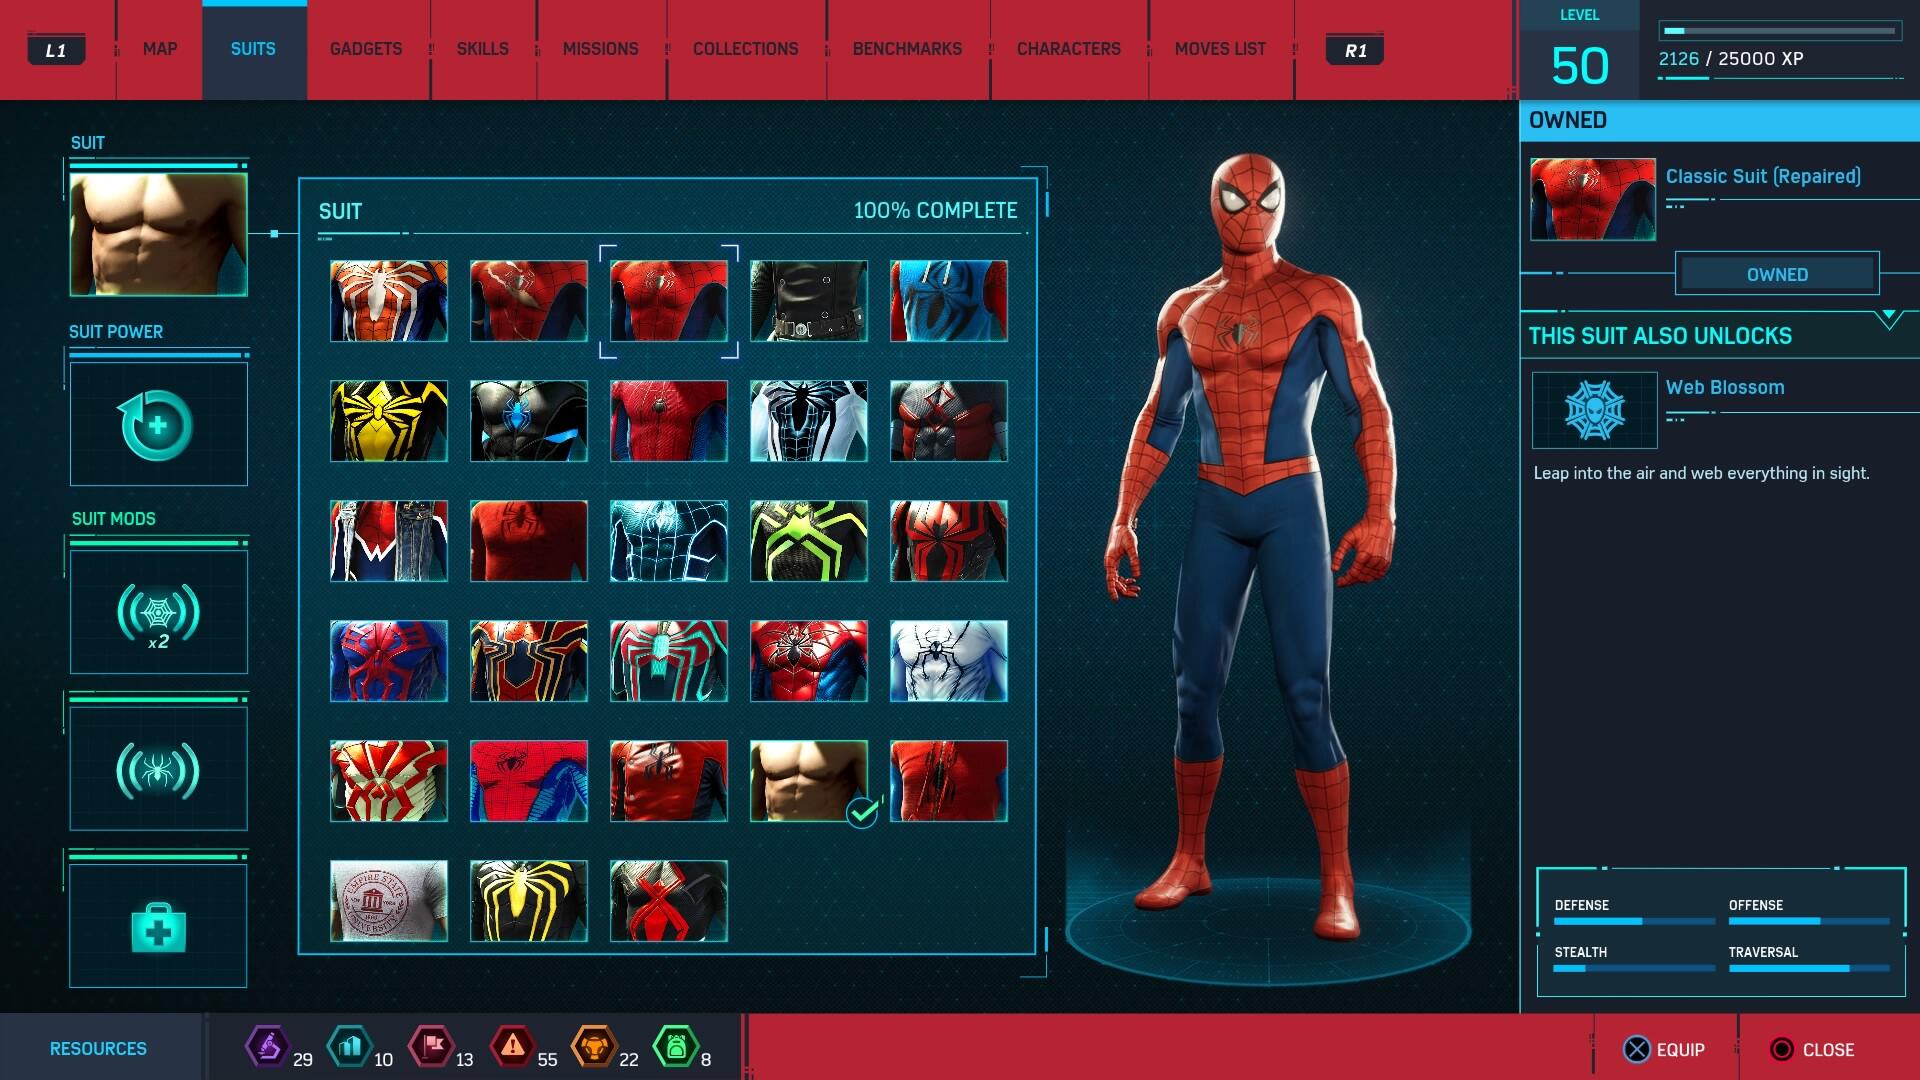Viewport: 1920px width, 1080px height.
Task: Go to the Moves List tab
Action: click(x=1220, y=49)
